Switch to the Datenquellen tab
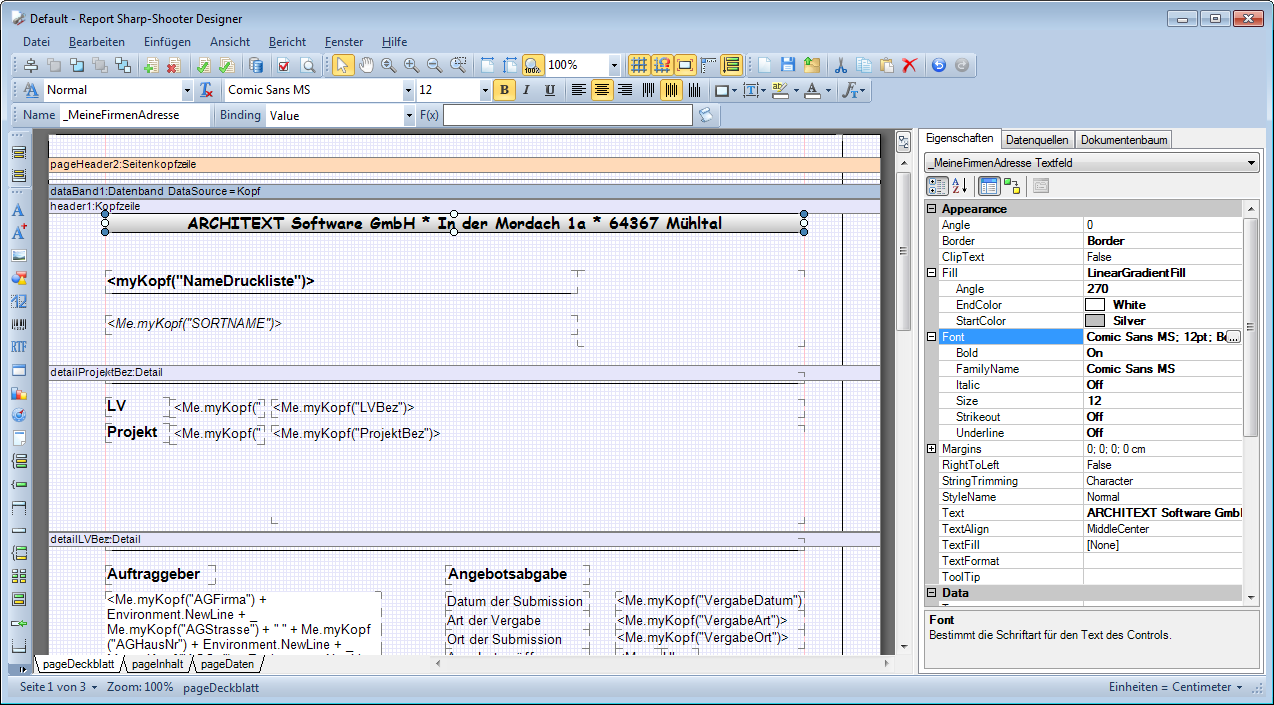 (x=1037, y=140)
